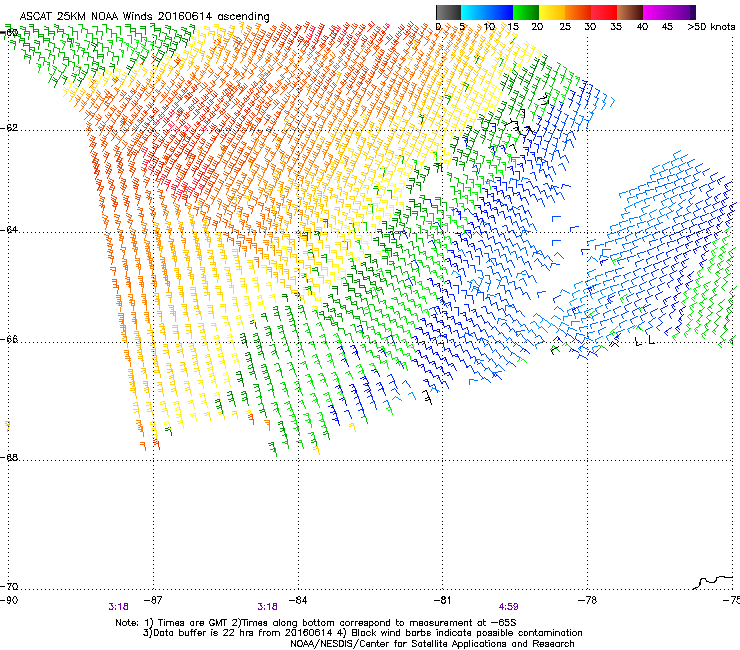Click the "3:18" time label beside -84
Image resolution: width=740 pixels, height=650 pixels.
[x=268, y=607]
